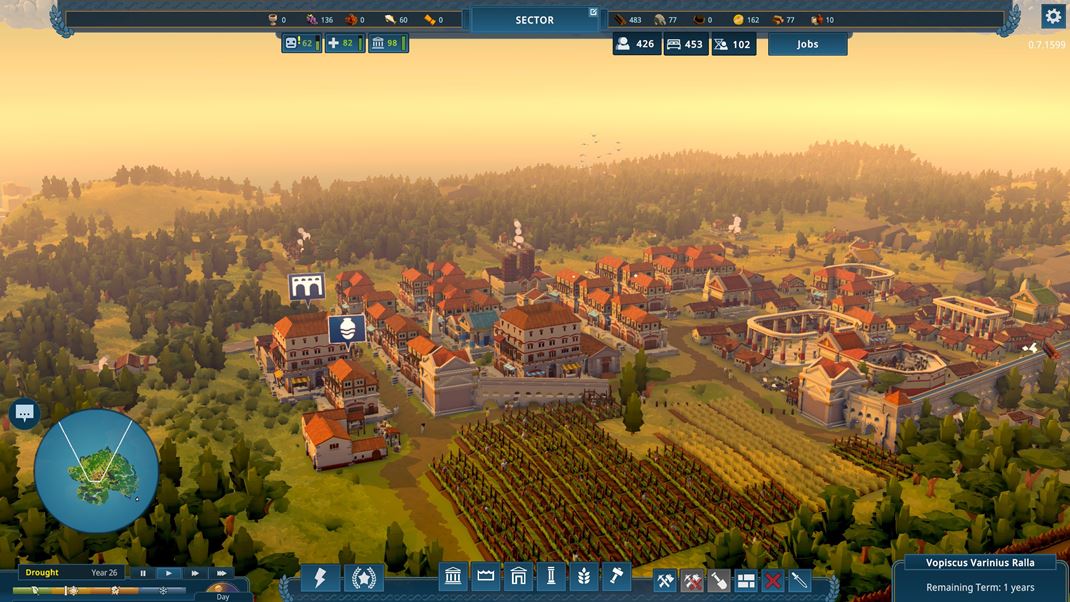Image resolution: width=1070 pixels, height=602 pixels.
Task: Select the column monument build category
Action: pos(550,577)
